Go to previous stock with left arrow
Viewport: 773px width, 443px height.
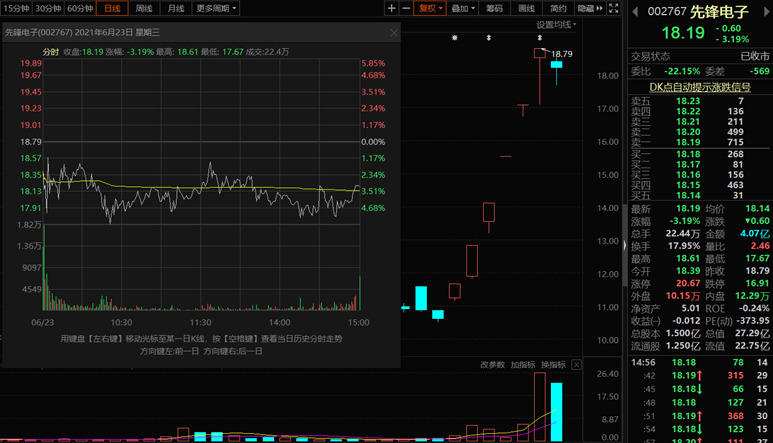click(635, 12)
